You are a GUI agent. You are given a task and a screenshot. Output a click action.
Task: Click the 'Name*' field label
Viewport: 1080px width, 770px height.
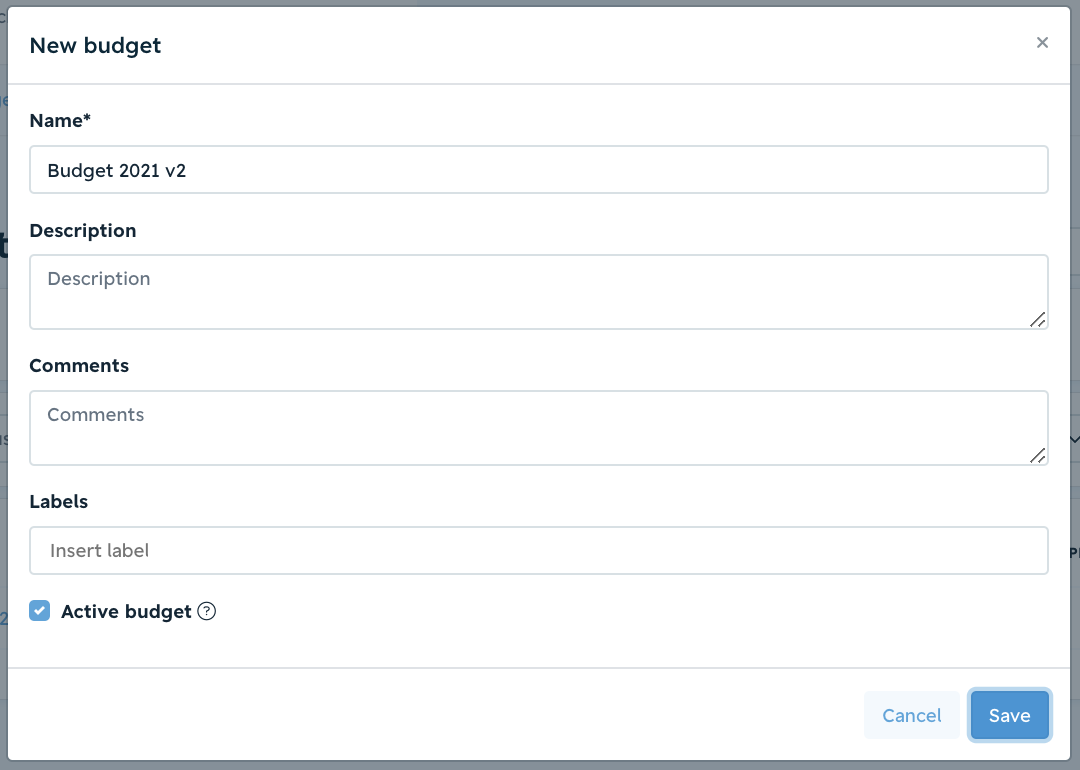click(x=60, y=121)
